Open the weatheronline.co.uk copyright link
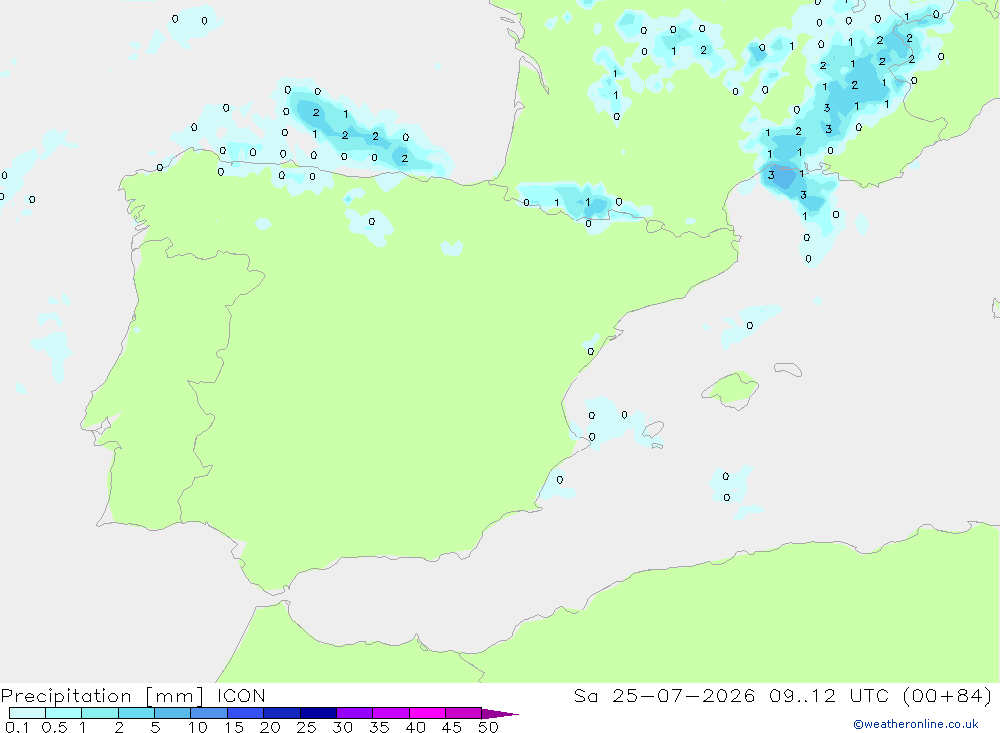 (916, 724)
